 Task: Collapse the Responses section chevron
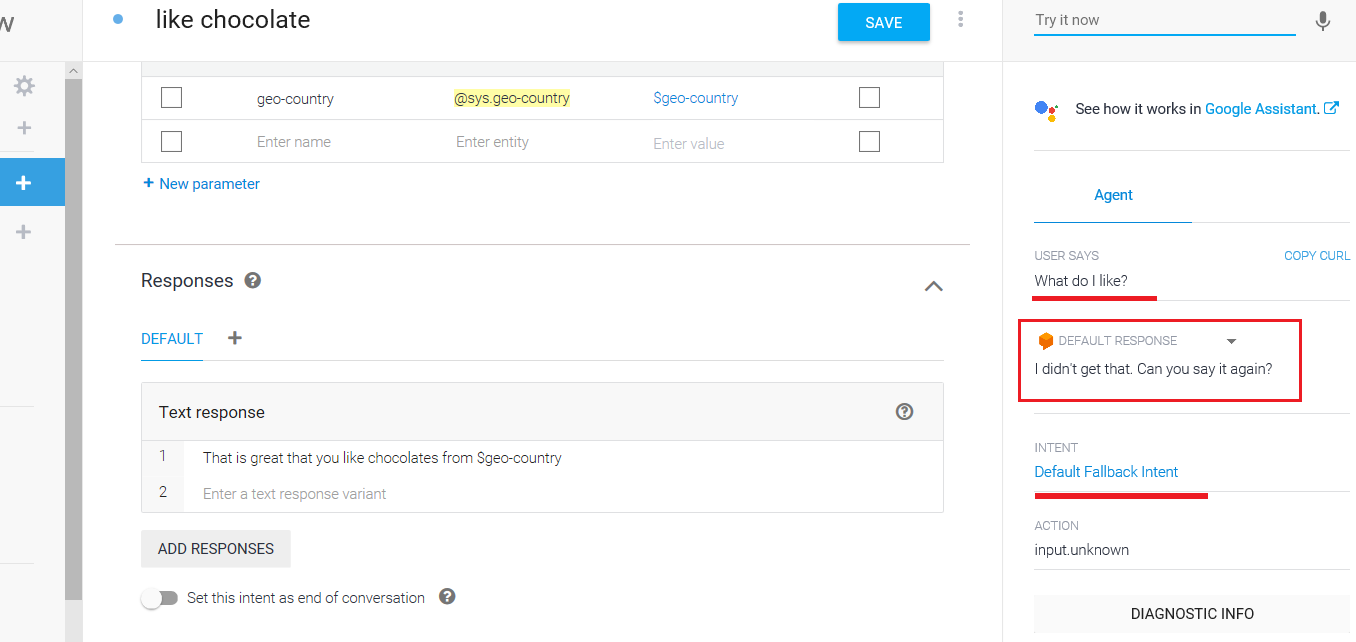(933, 286)
